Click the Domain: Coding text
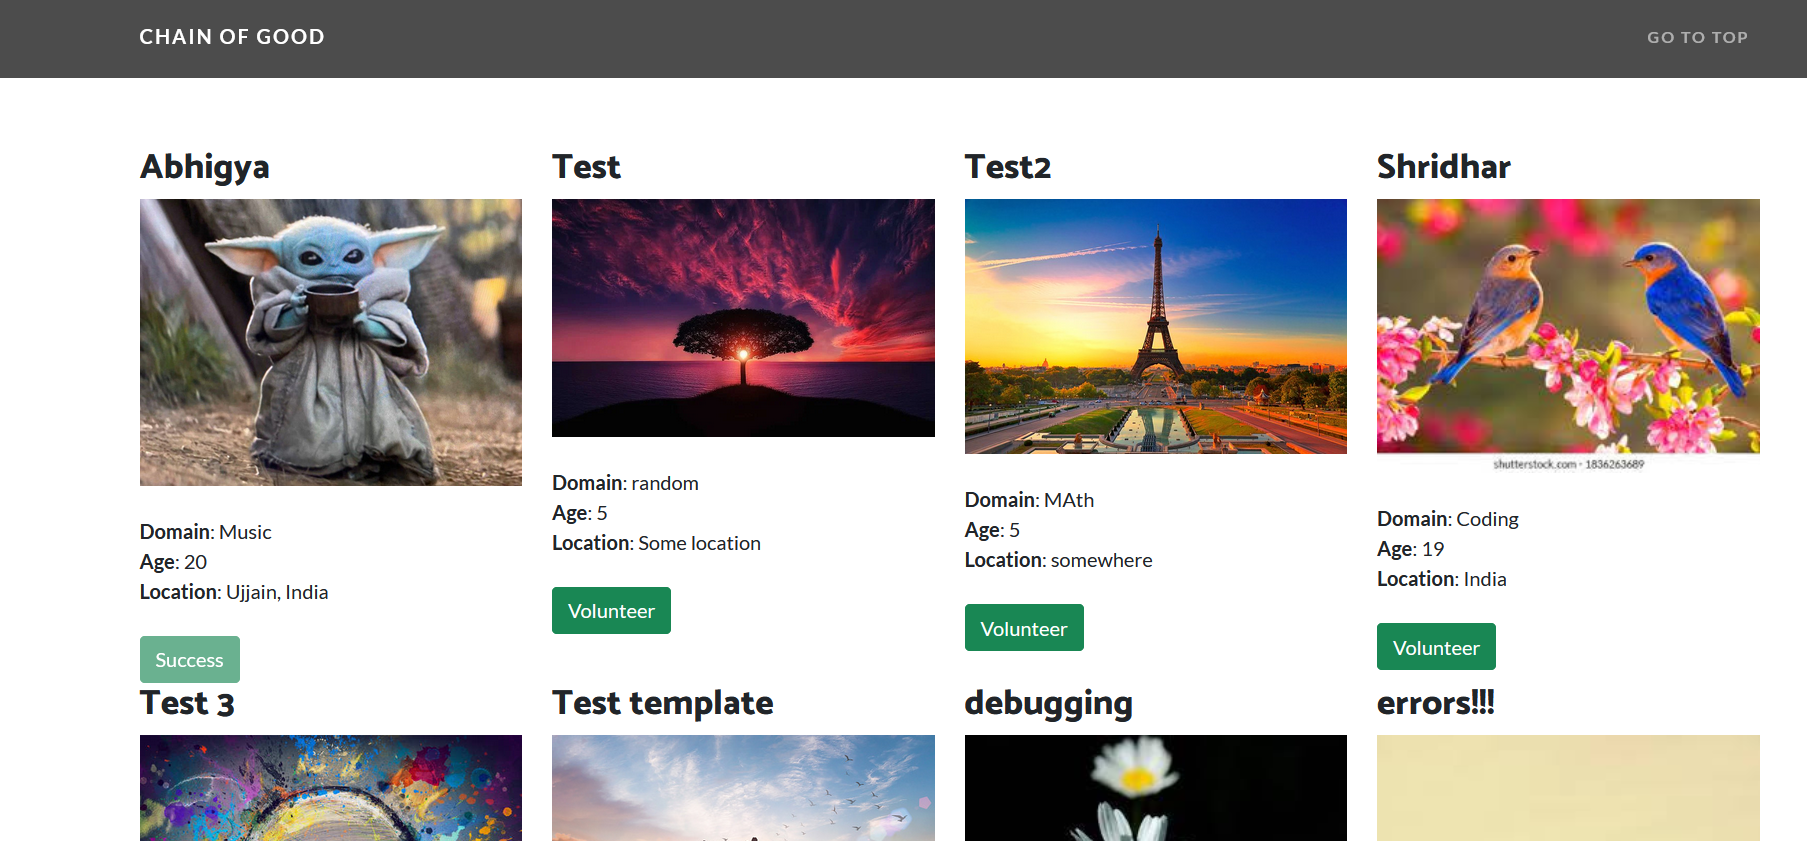 pyautogui.click(x=1448, y=519)
